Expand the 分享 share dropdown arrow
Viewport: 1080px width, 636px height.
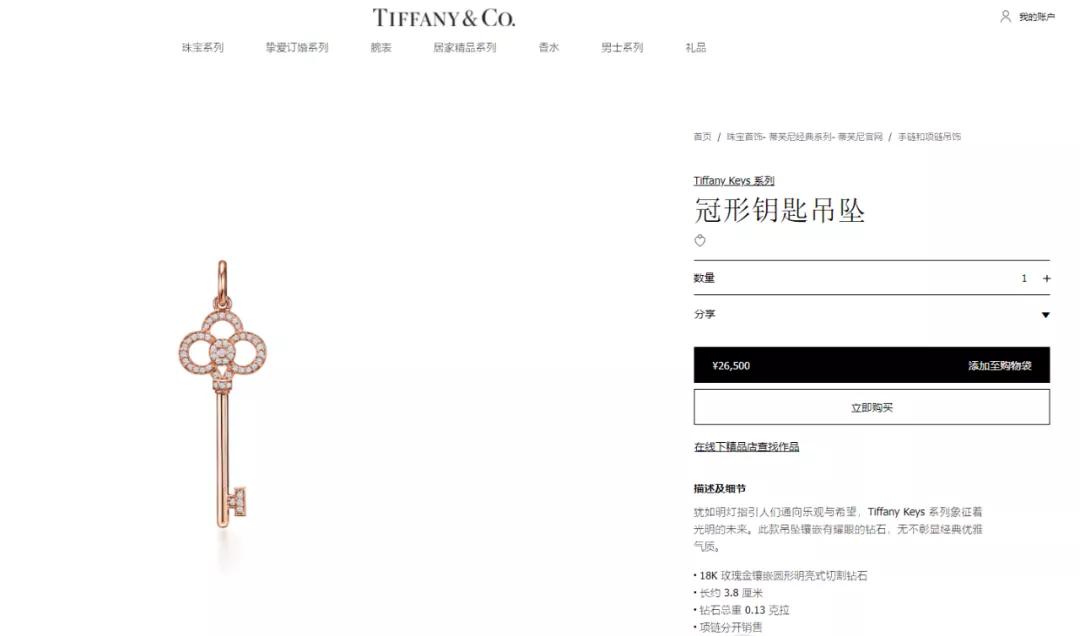pos(1046,315)
